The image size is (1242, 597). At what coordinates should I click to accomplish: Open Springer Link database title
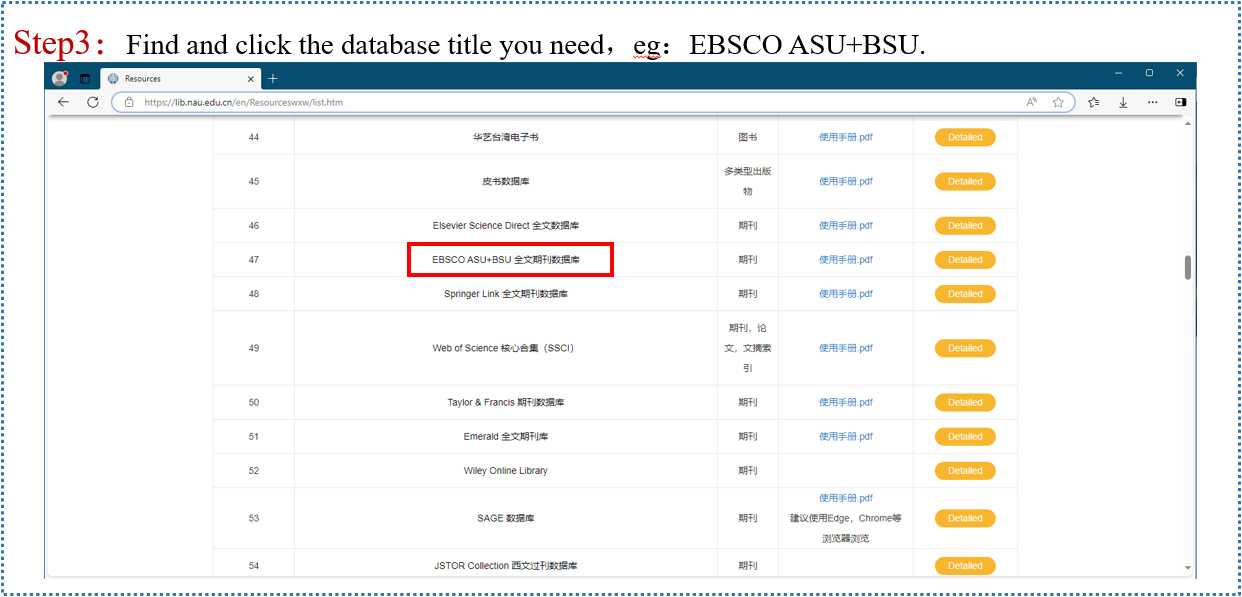506,294
